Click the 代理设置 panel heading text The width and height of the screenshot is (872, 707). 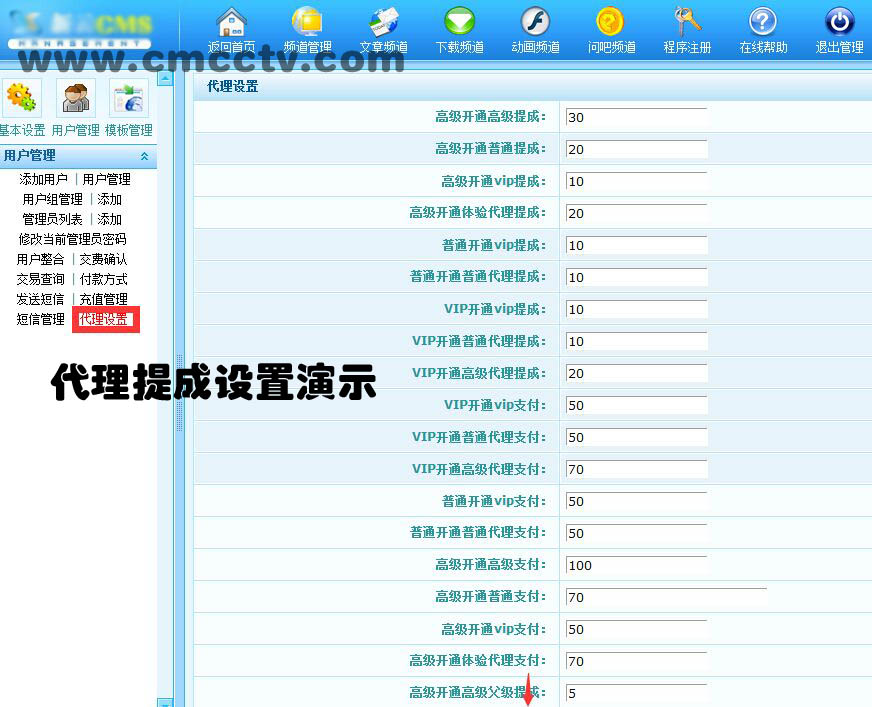[232, 86]
